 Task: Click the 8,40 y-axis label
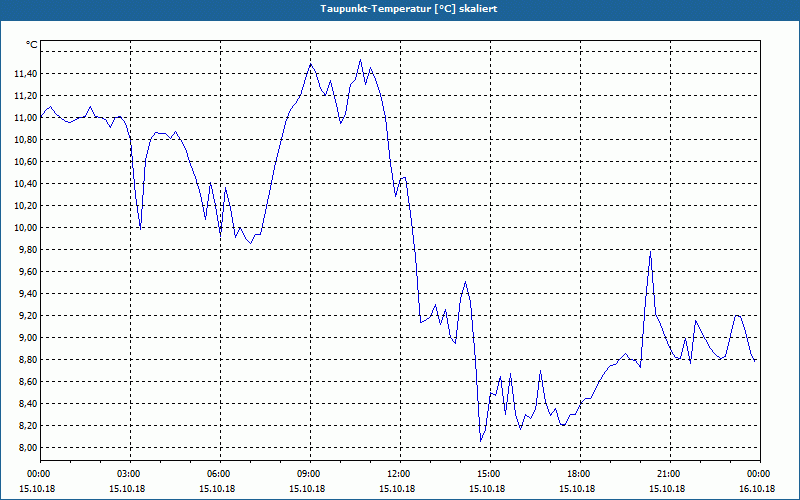28,404
